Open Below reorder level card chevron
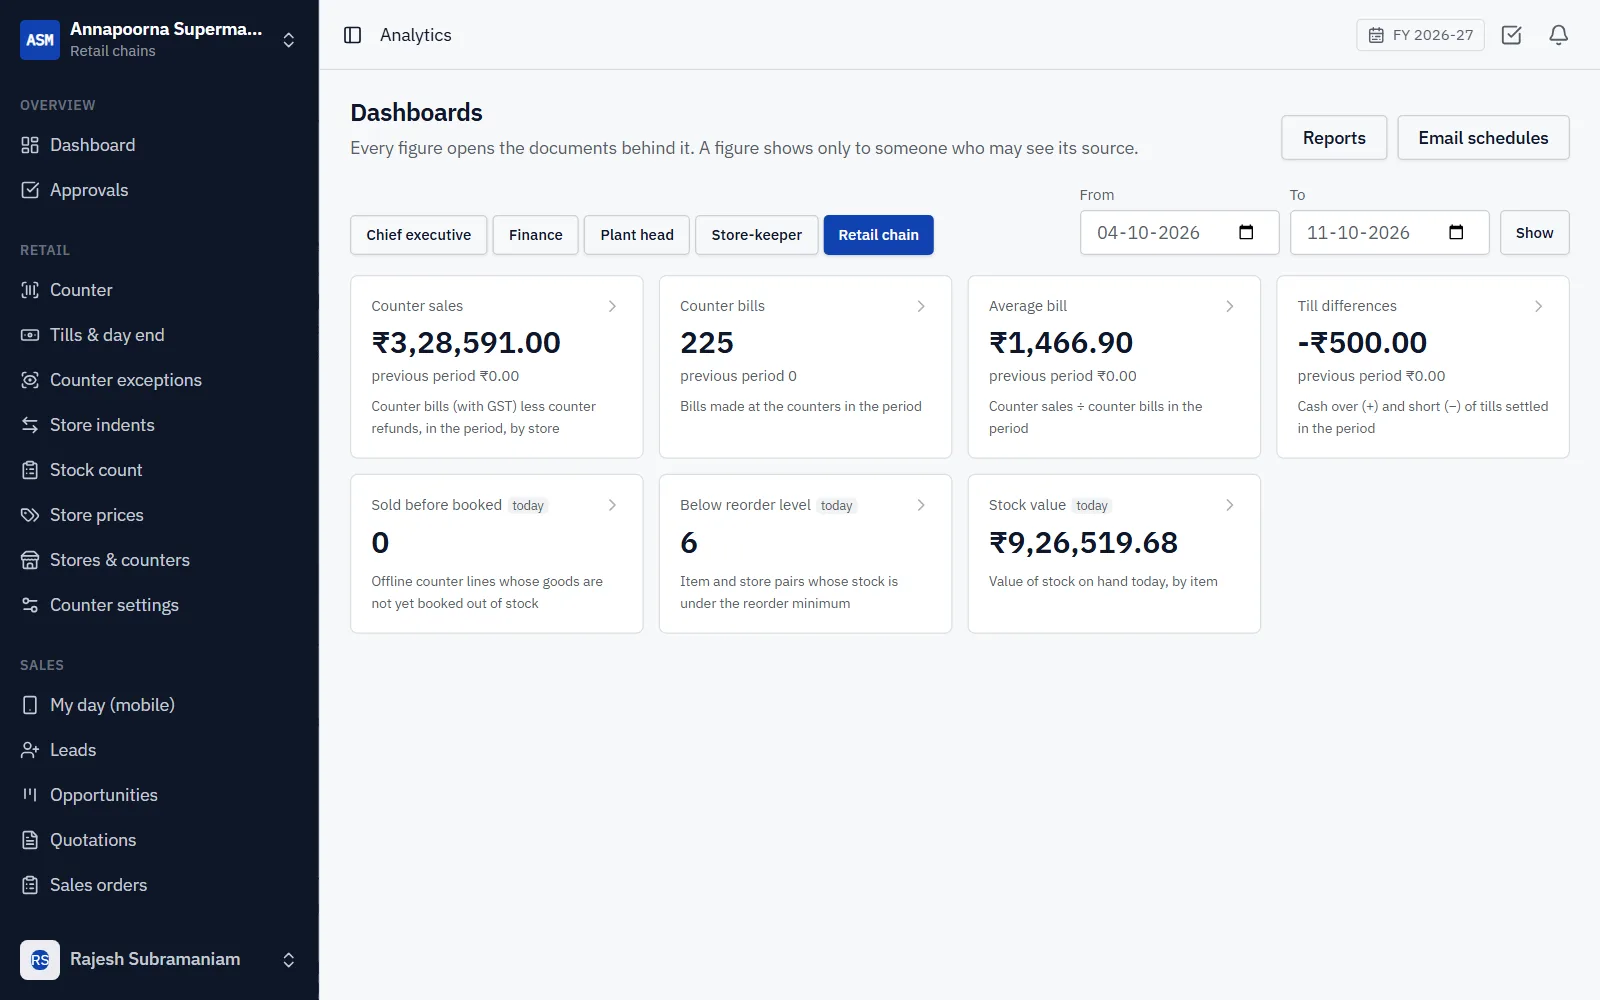1600x1000 pixels. [x=921, y=505]
